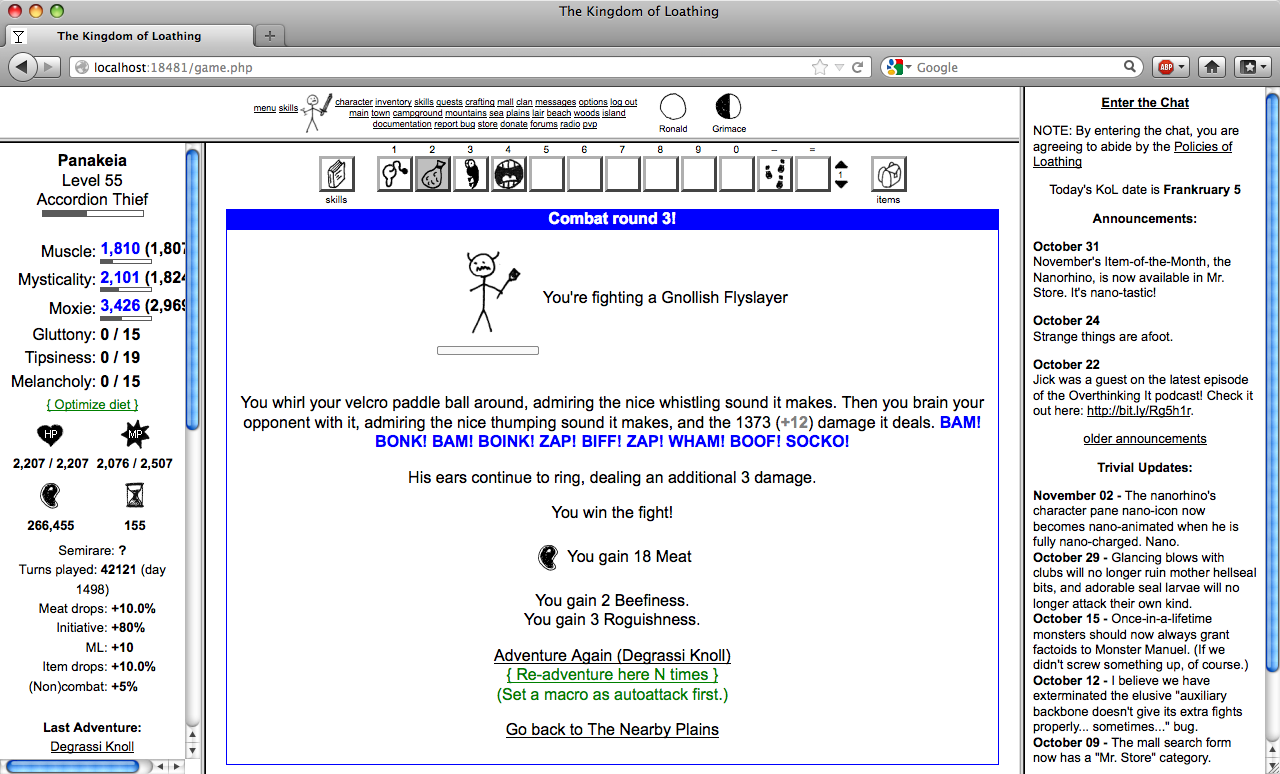This screenshot has height=774, width=1280.
Task: Click the Ronald moon icon
Action: (673, 107)
